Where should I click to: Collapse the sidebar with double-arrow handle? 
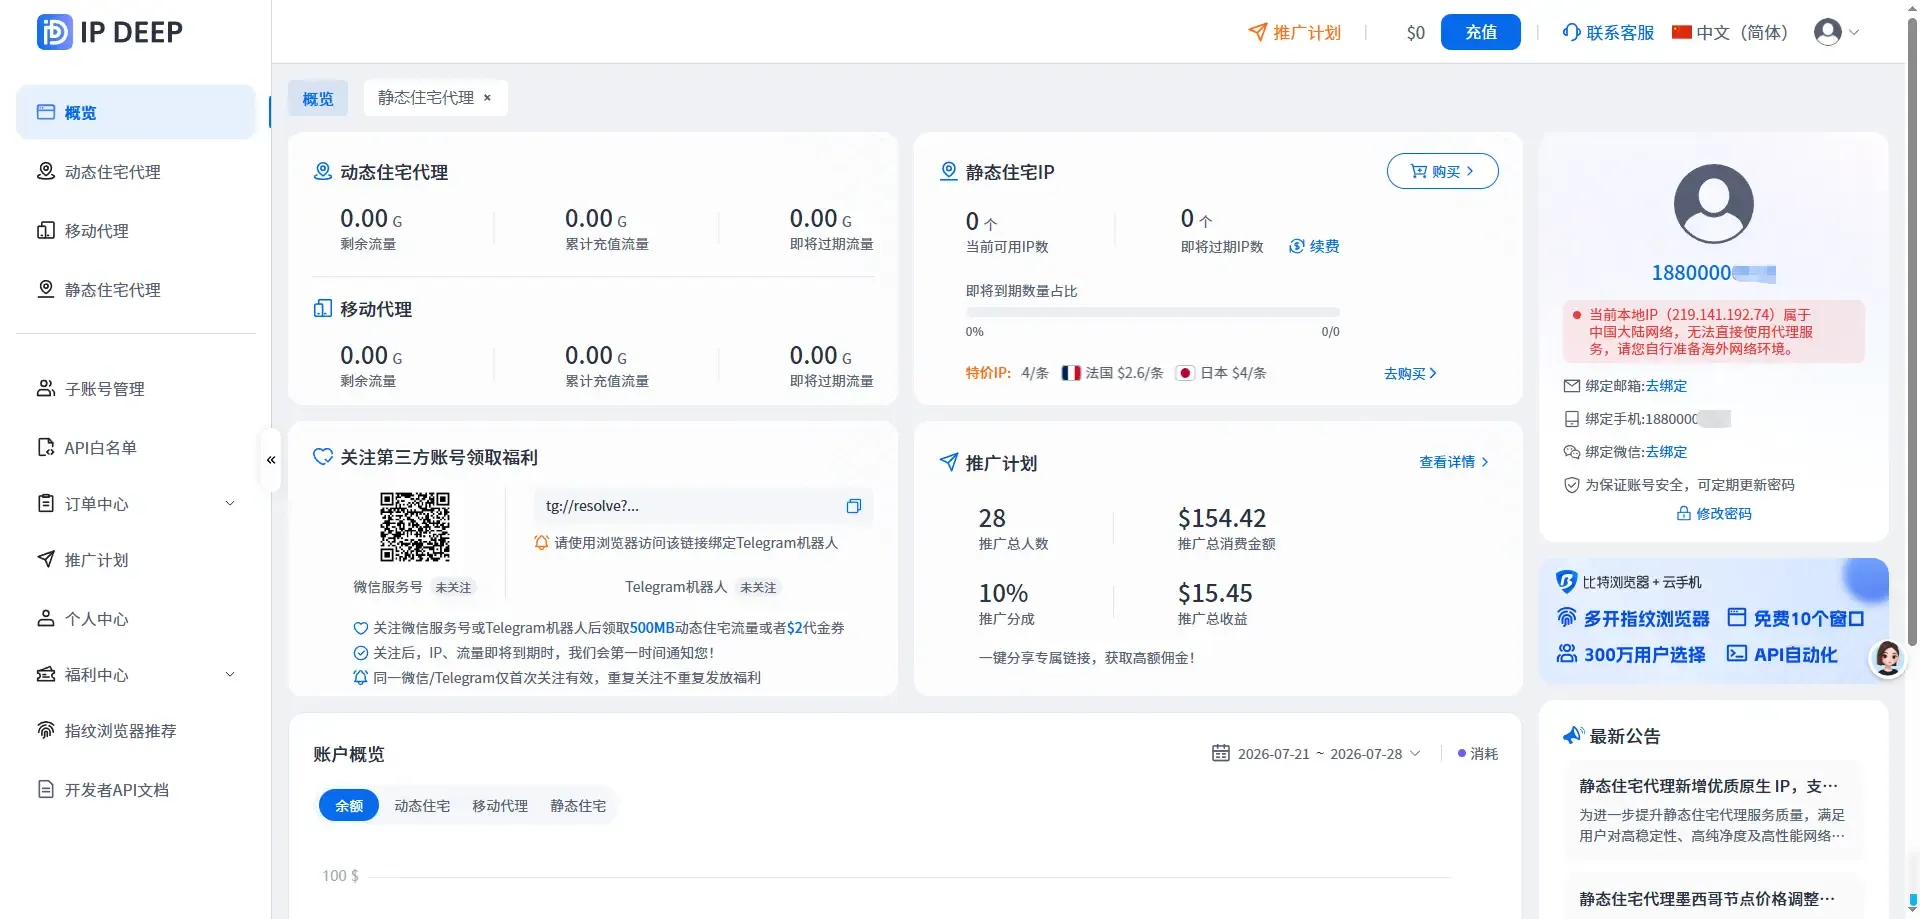(270, 460)
